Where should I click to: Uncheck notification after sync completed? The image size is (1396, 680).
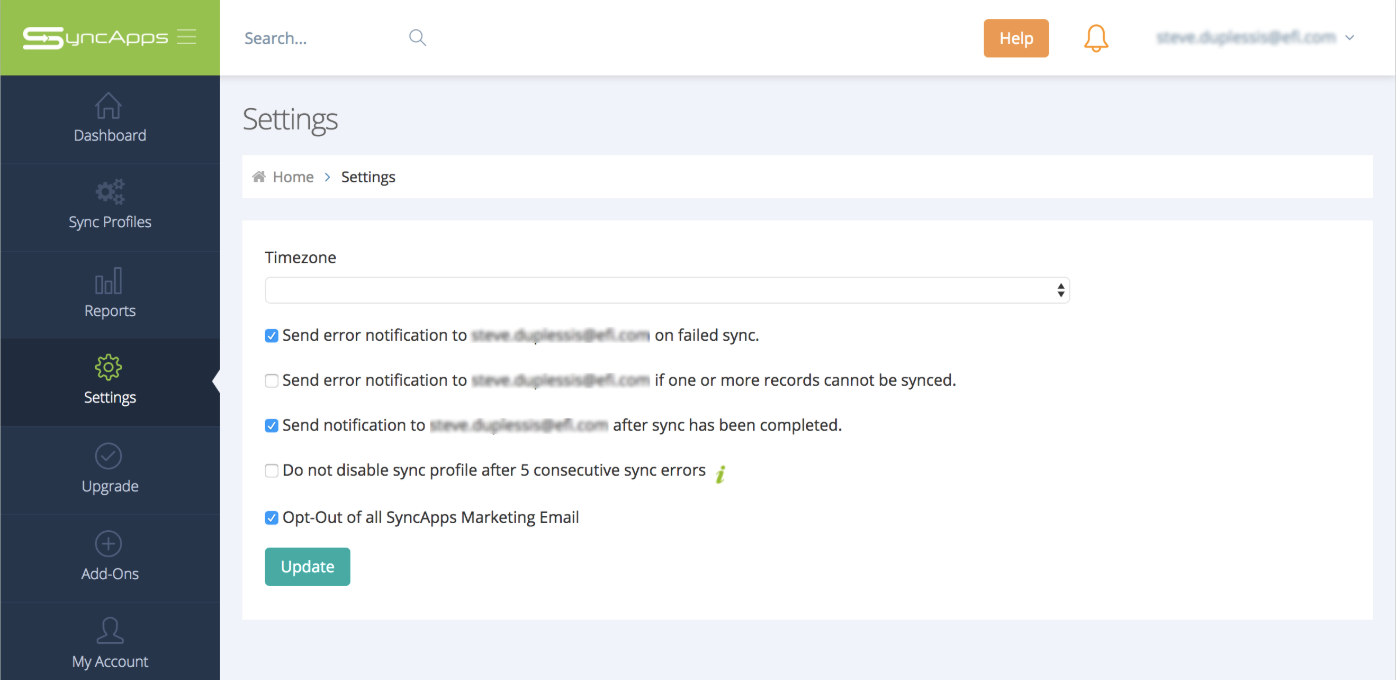tap(271, 426)
